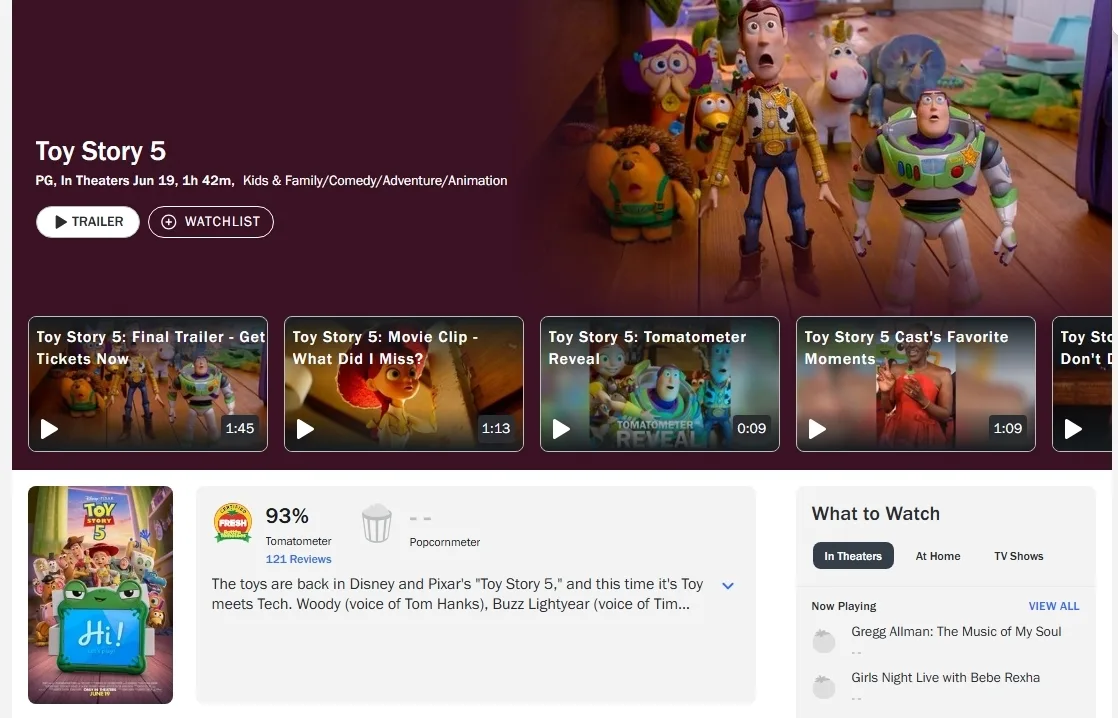Play the Final Trailer - Get Tickets Now video

(x=148, y=384)
